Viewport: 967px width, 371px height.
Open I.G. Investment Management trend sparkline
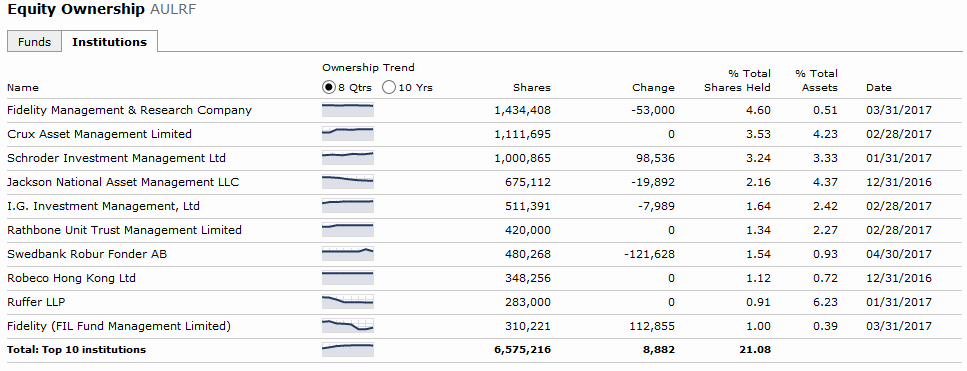(x=348, y=206)
